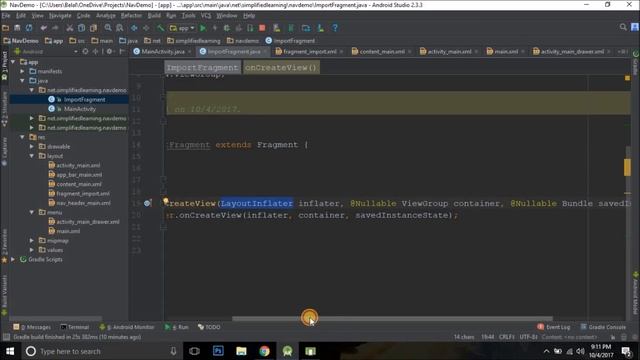Click the Find magnifier icon in toolbar
The width and height of the screenshot is (640, 360).
[x=108, y=28]
